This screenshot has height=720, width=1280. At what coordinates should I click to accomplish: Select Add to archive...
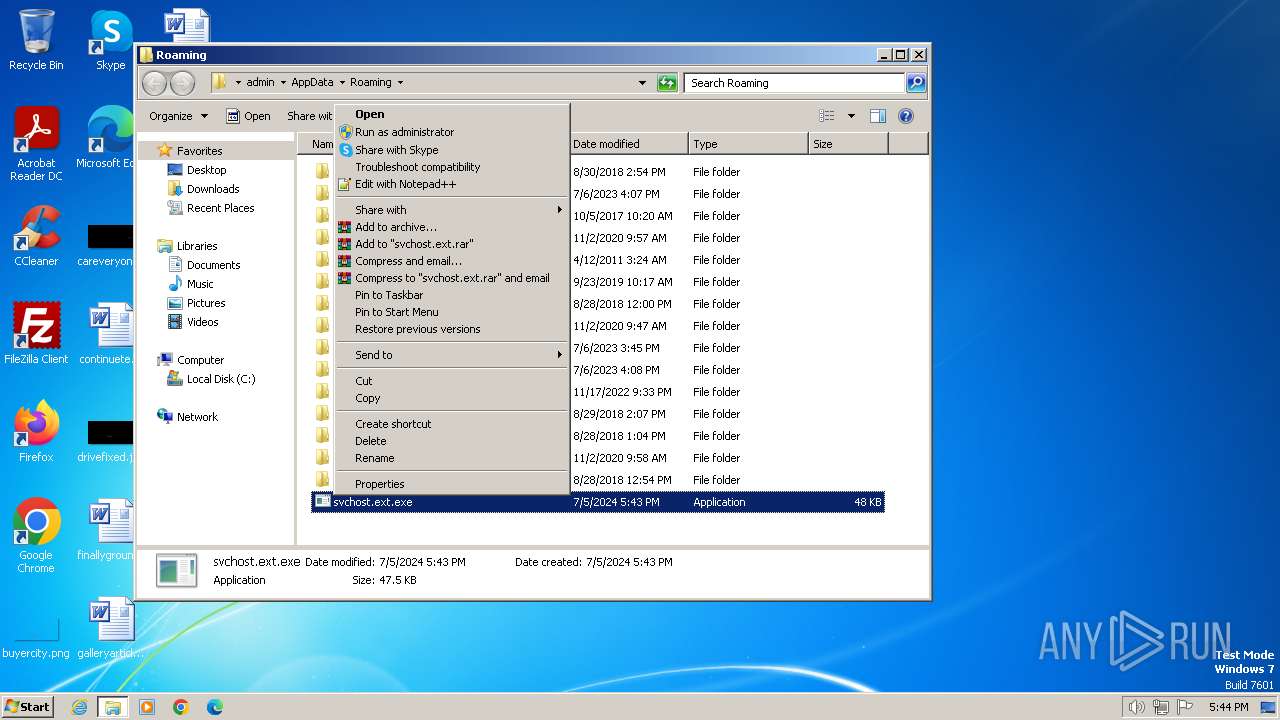pyautogui.click(x=452, y=227)
